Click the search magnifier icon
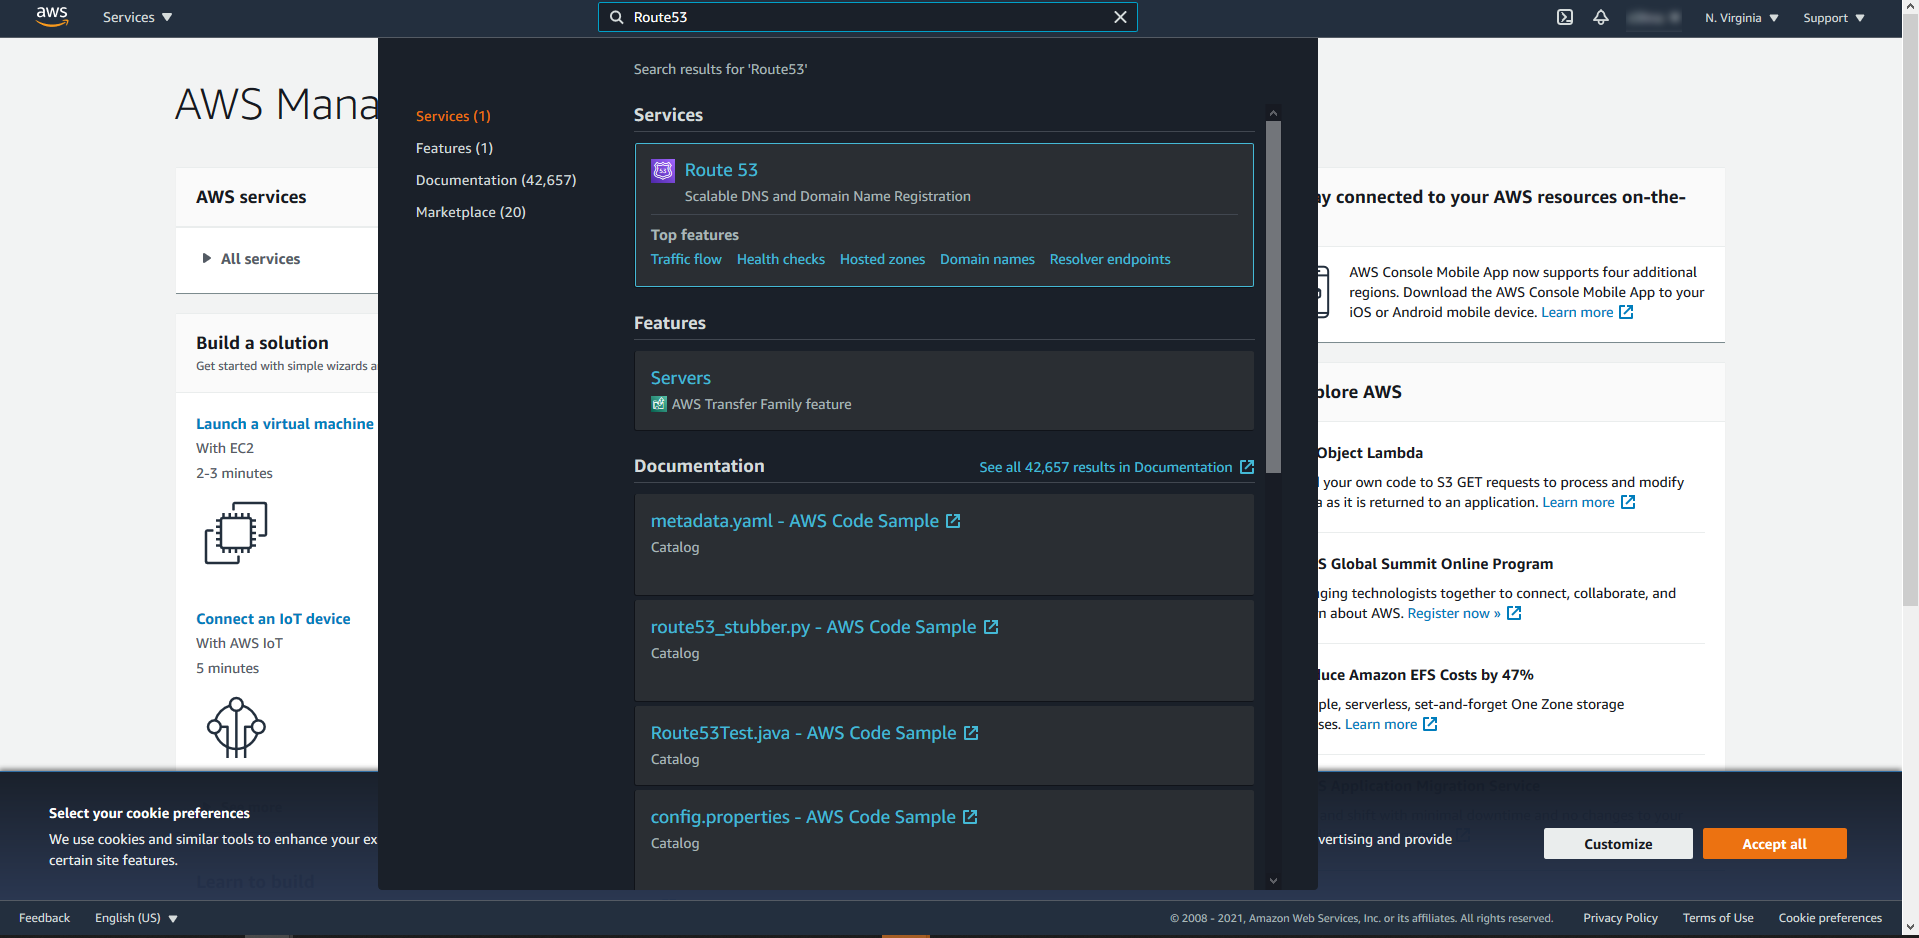 coord(617,17)
